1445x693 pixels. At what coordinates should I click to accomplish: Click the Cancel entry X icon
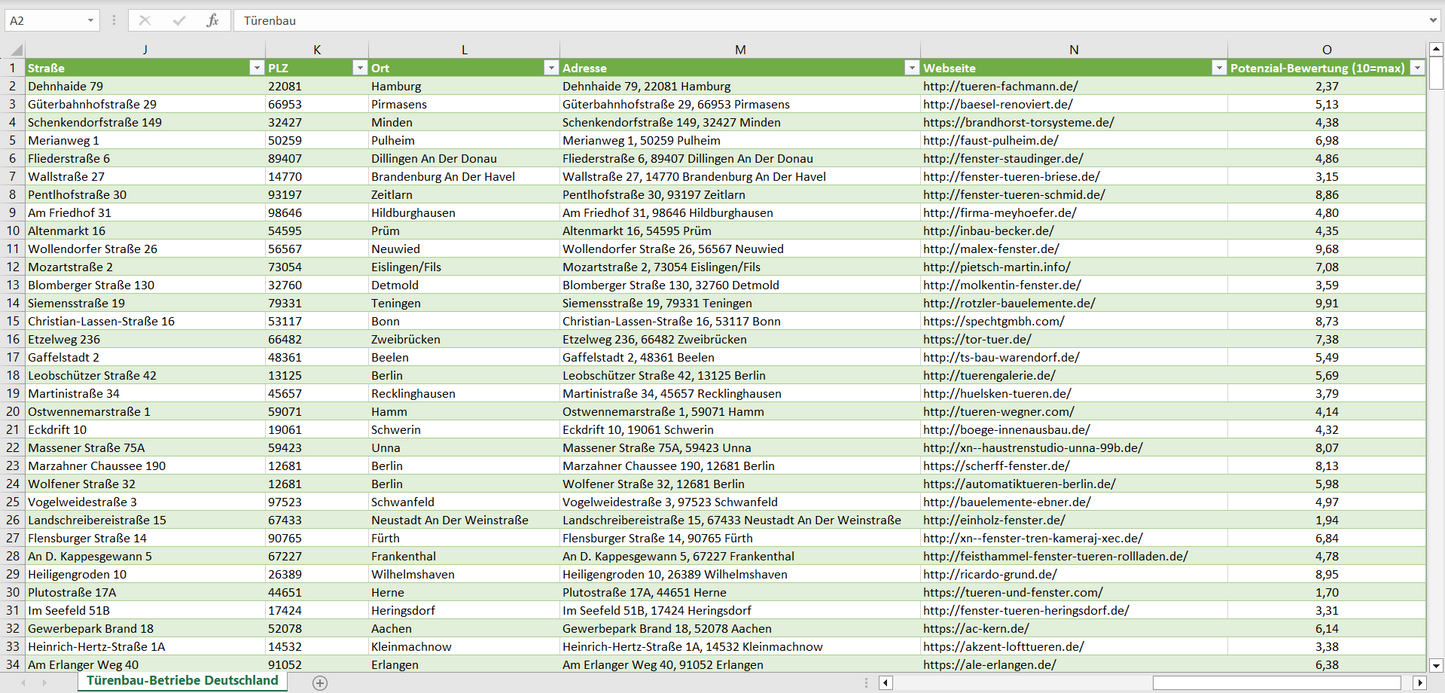click(x=145, y=20)
